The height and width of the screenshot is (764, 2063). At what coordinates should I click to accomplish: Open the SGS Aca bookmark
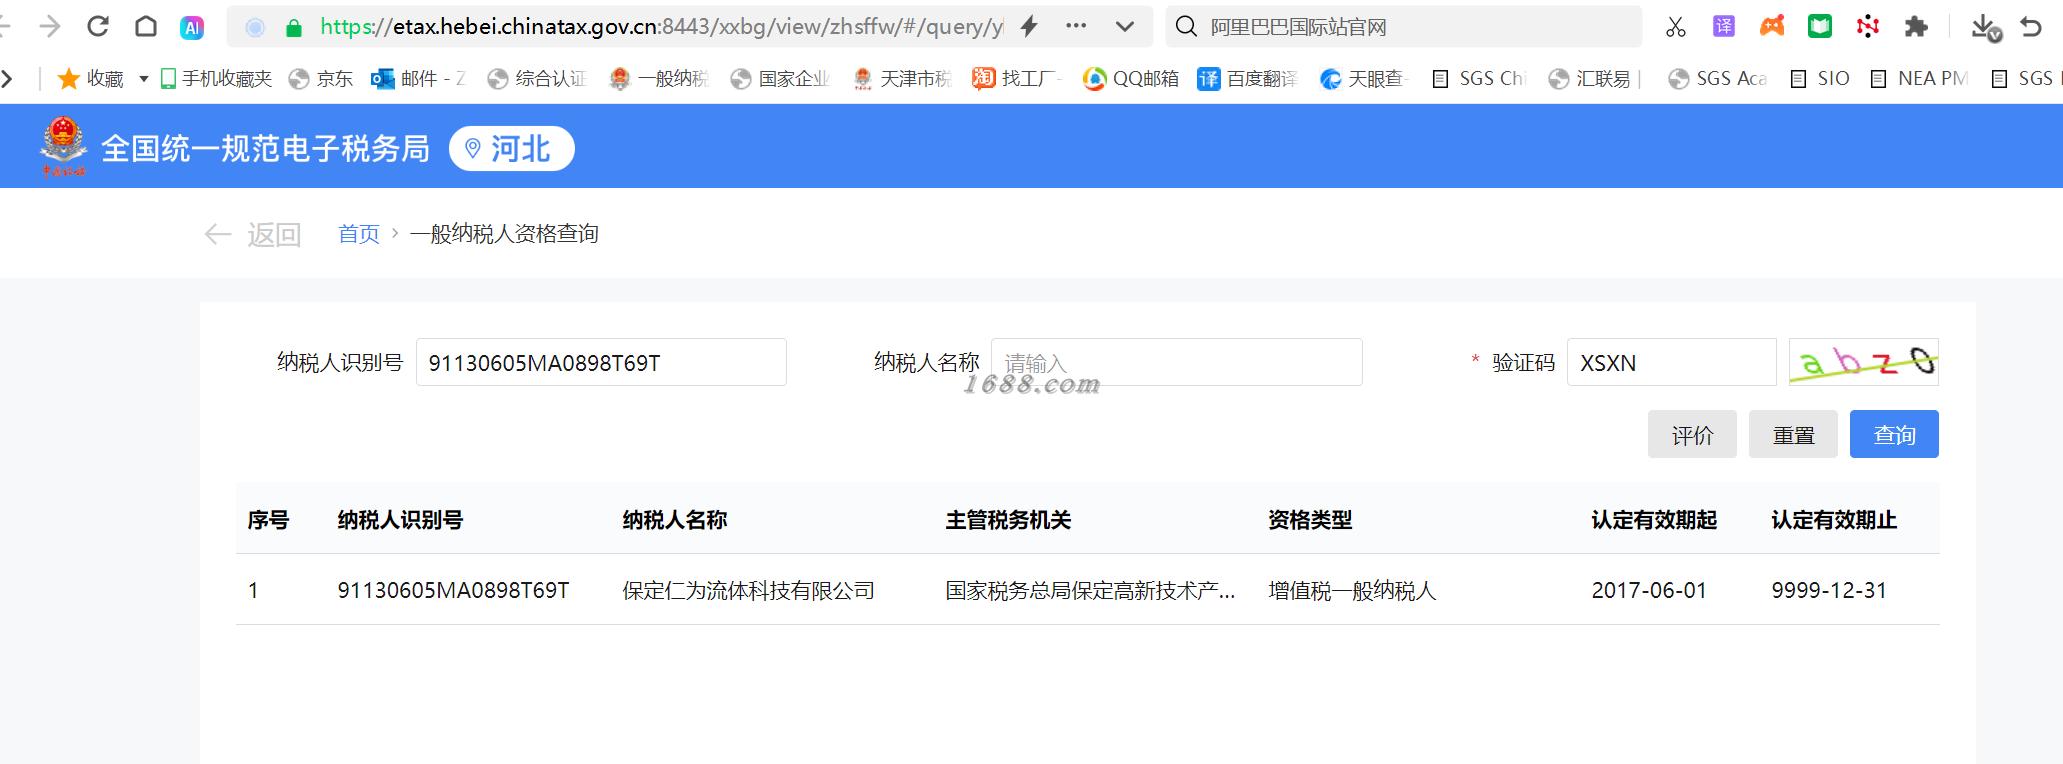pos(1718,78)
